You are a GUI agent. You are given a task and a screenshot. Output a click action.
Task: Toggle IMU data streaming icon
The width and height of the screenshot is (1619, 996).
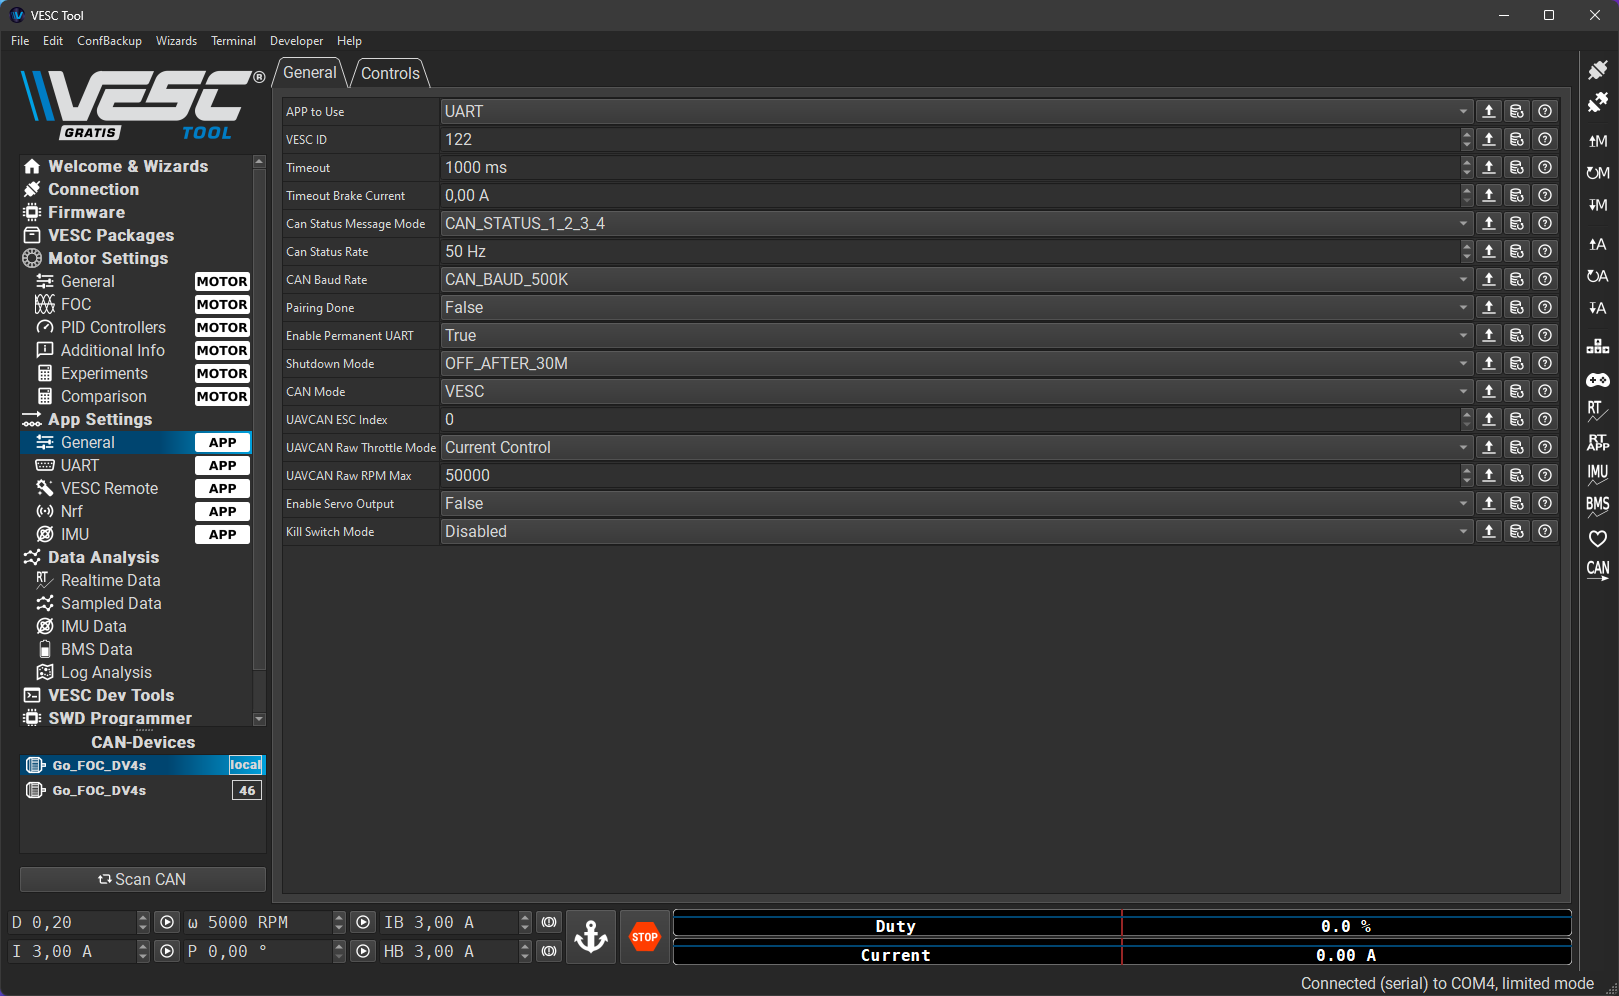[1597, 475]
